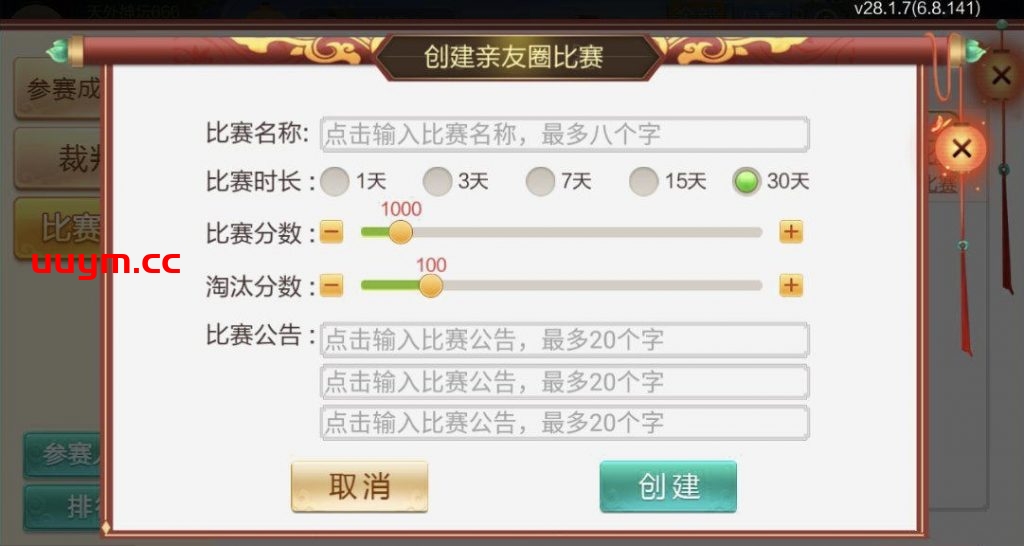The width and height of the screenshot is (1024, 546).
Task: Click the dark X at top right
Action: click(1000, 75)
